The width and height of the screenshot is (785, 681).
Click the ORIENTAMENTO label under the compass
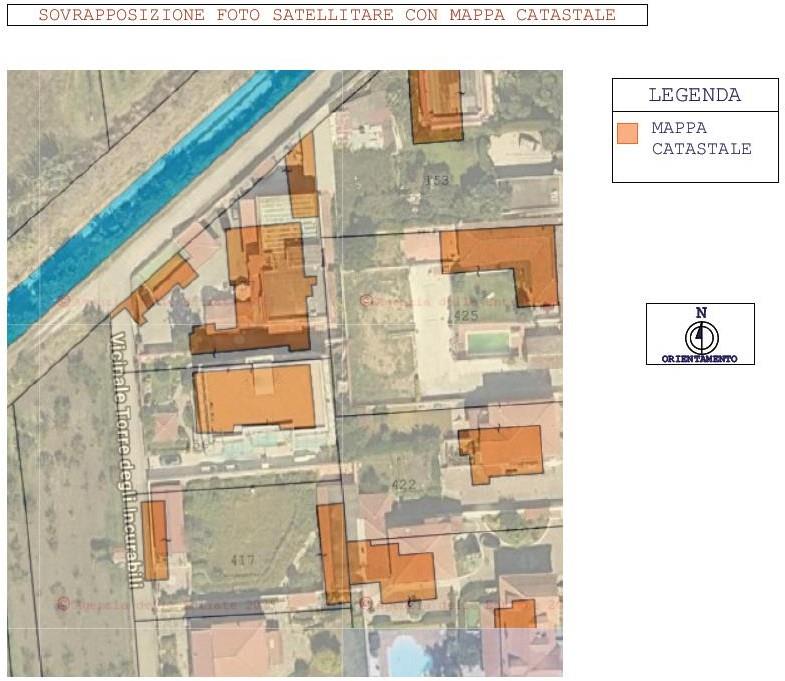click(x=700, y=358)
